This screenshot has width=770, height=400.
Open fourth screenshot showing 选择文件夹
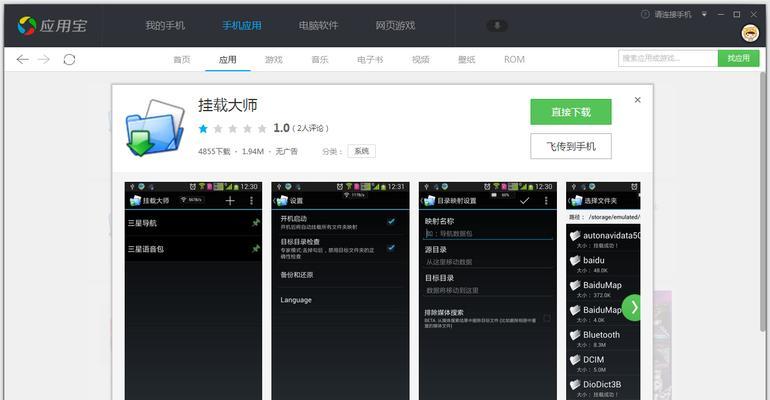coord(603,291)
